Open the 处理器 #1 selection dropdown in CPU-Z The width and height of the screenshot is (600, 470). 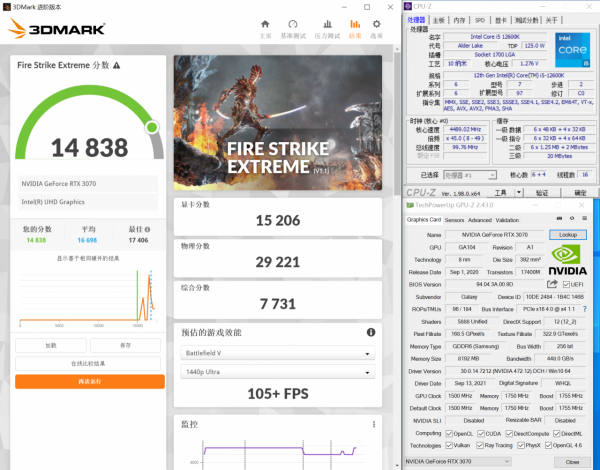click(x=470, y=175)
